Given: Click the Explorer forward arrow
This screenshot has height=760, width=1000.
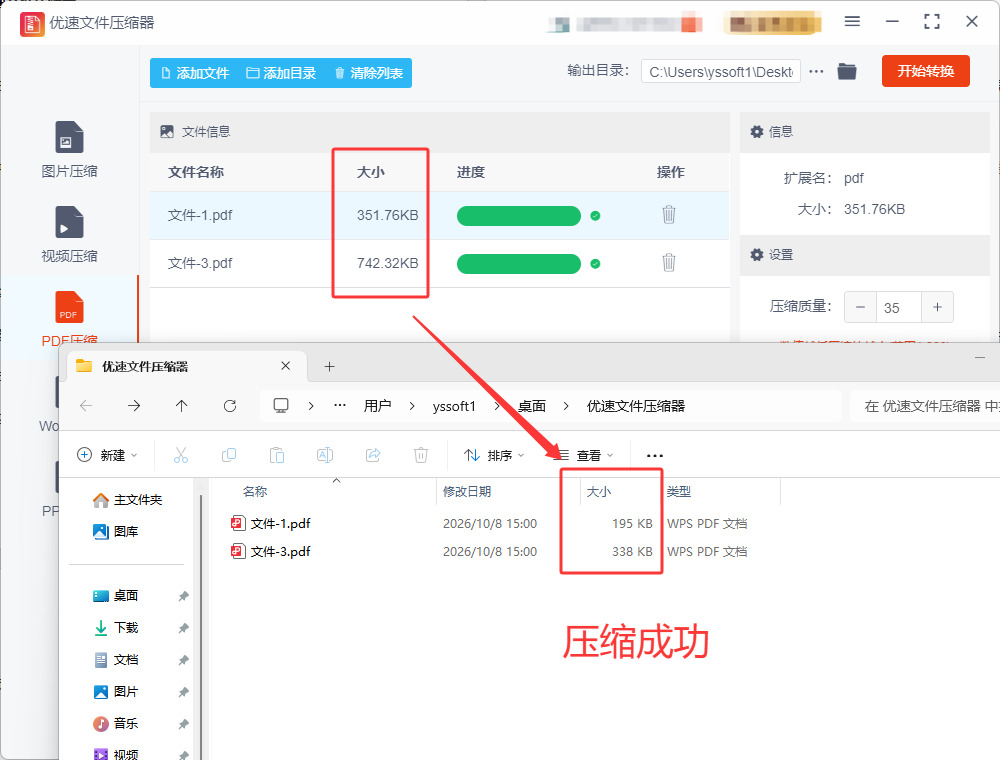Looking at the screenshot, I should click(134, 406).
